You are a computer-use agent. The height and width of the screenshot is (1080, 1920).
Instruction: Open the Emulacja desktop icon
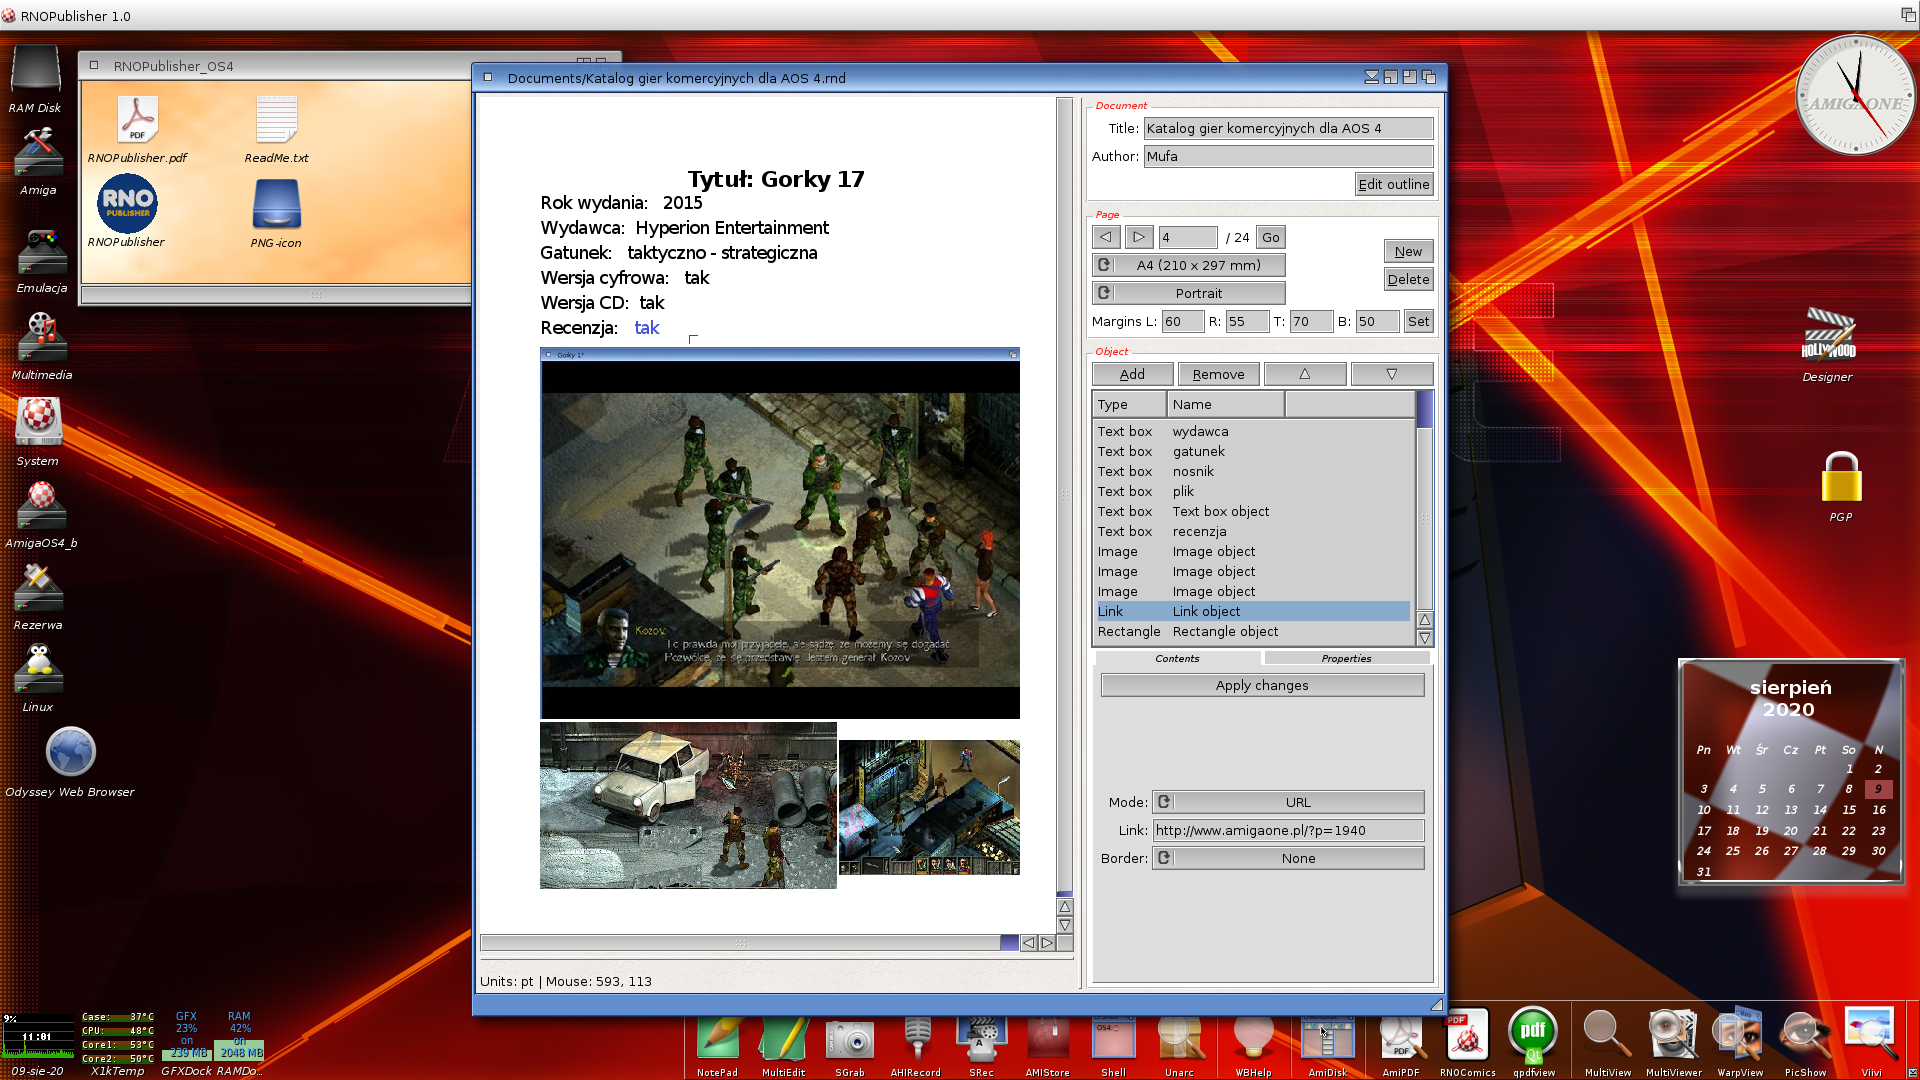pyautogui.click(x=41, y=251)
